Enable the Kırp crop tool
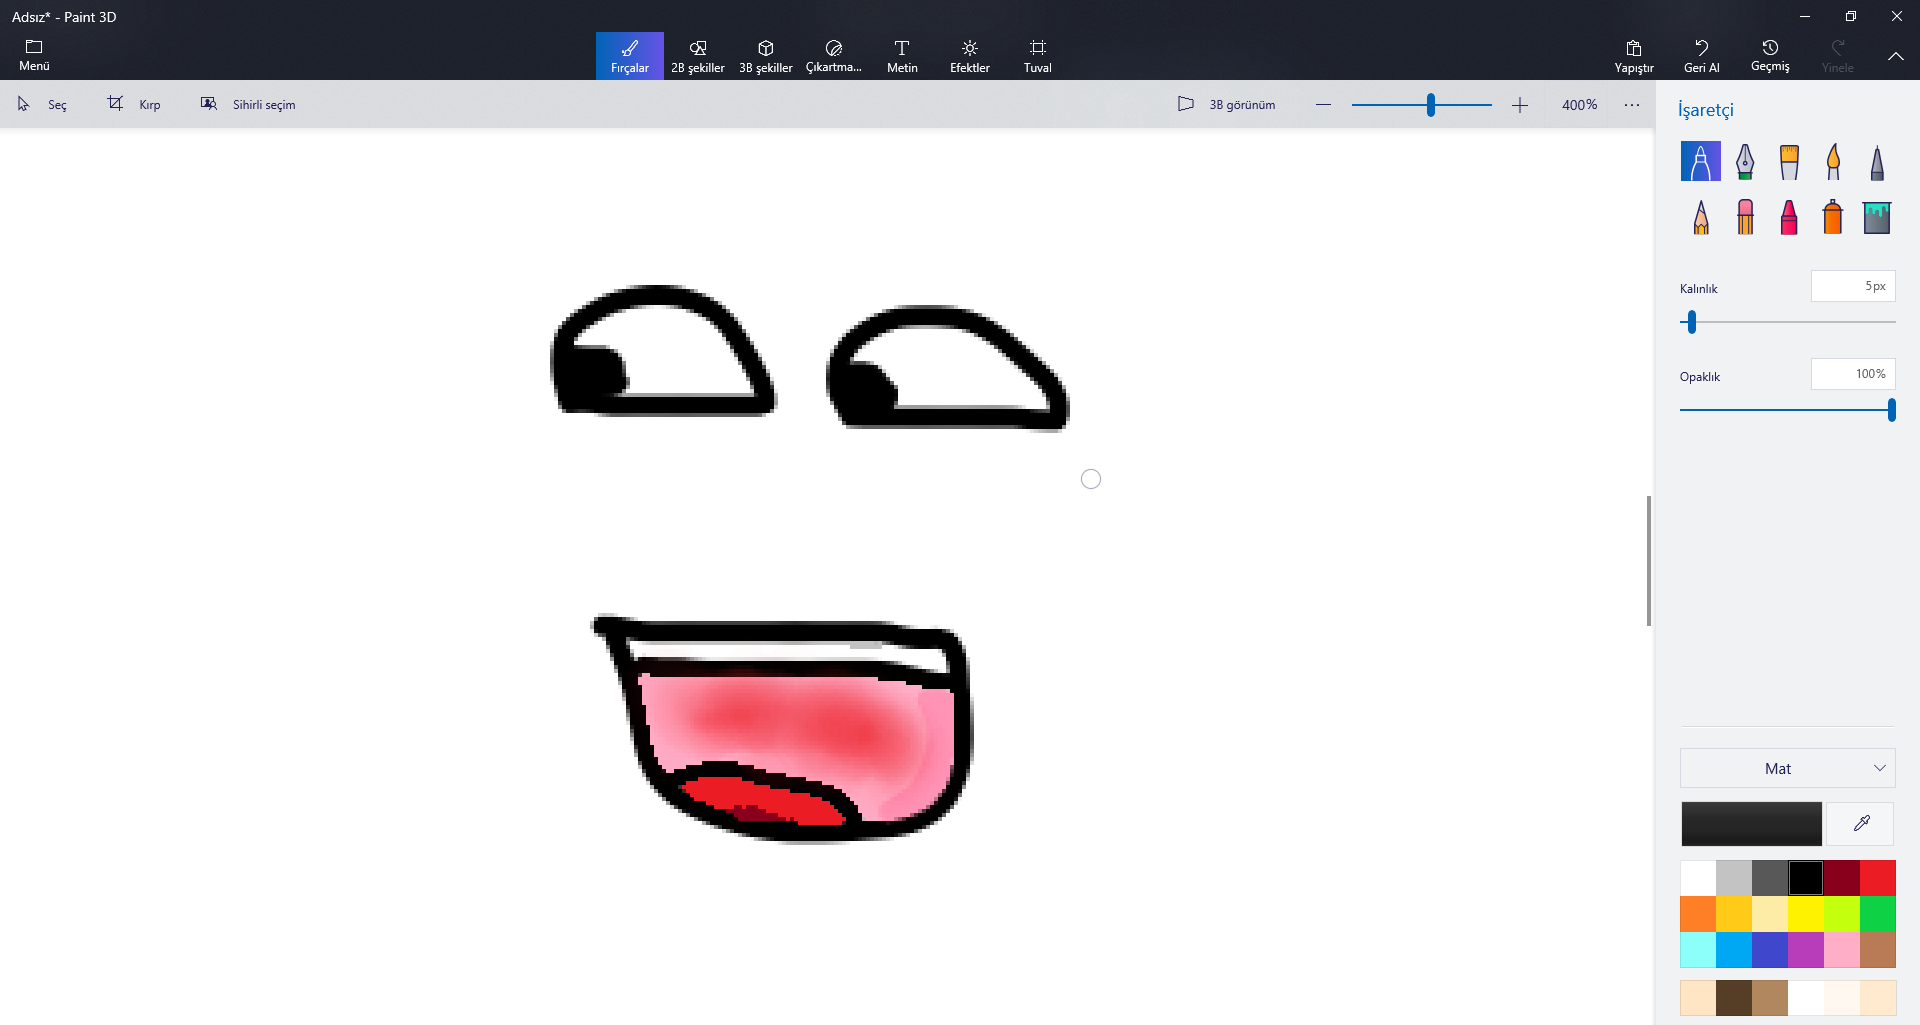1920x1025 pixels. (134, 104)
